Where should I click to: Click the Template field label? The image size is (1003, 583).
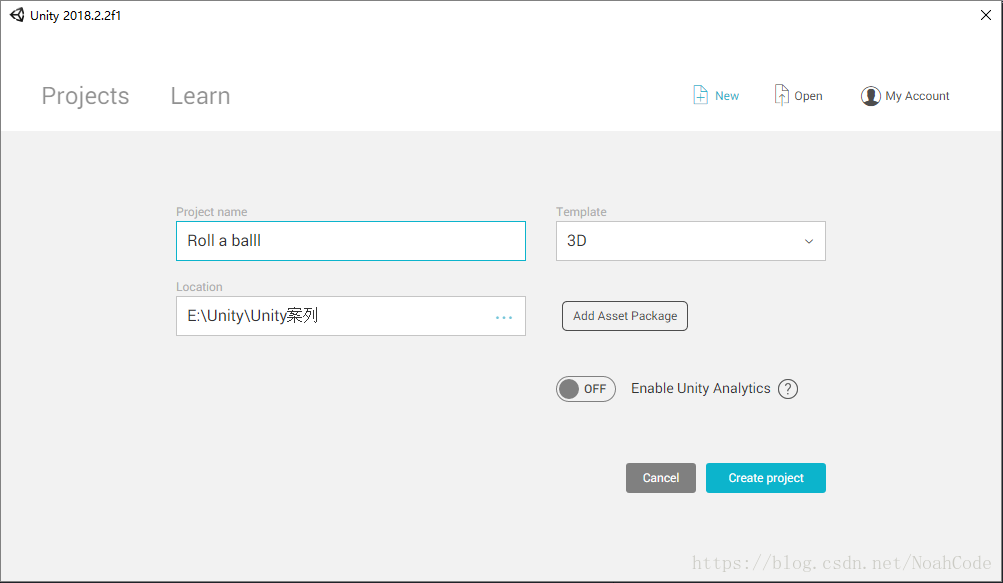click(x=581, y=212)
